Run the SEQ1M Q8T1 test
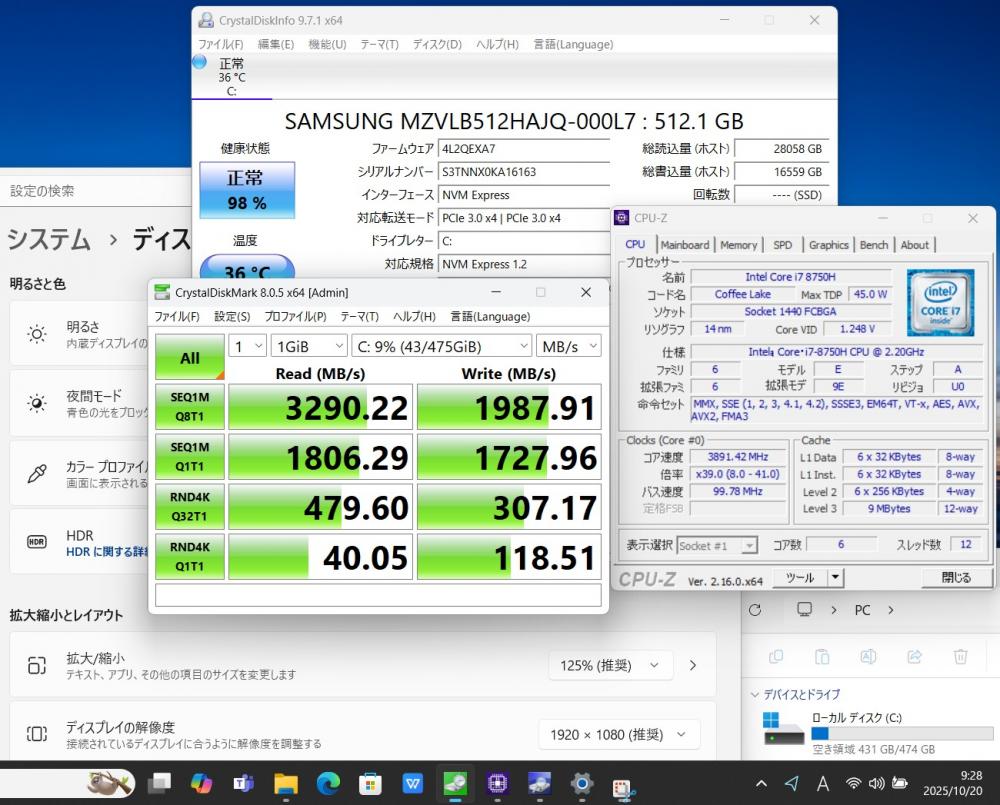Viewport: 1000px width, 805px height. click(189, 408)
